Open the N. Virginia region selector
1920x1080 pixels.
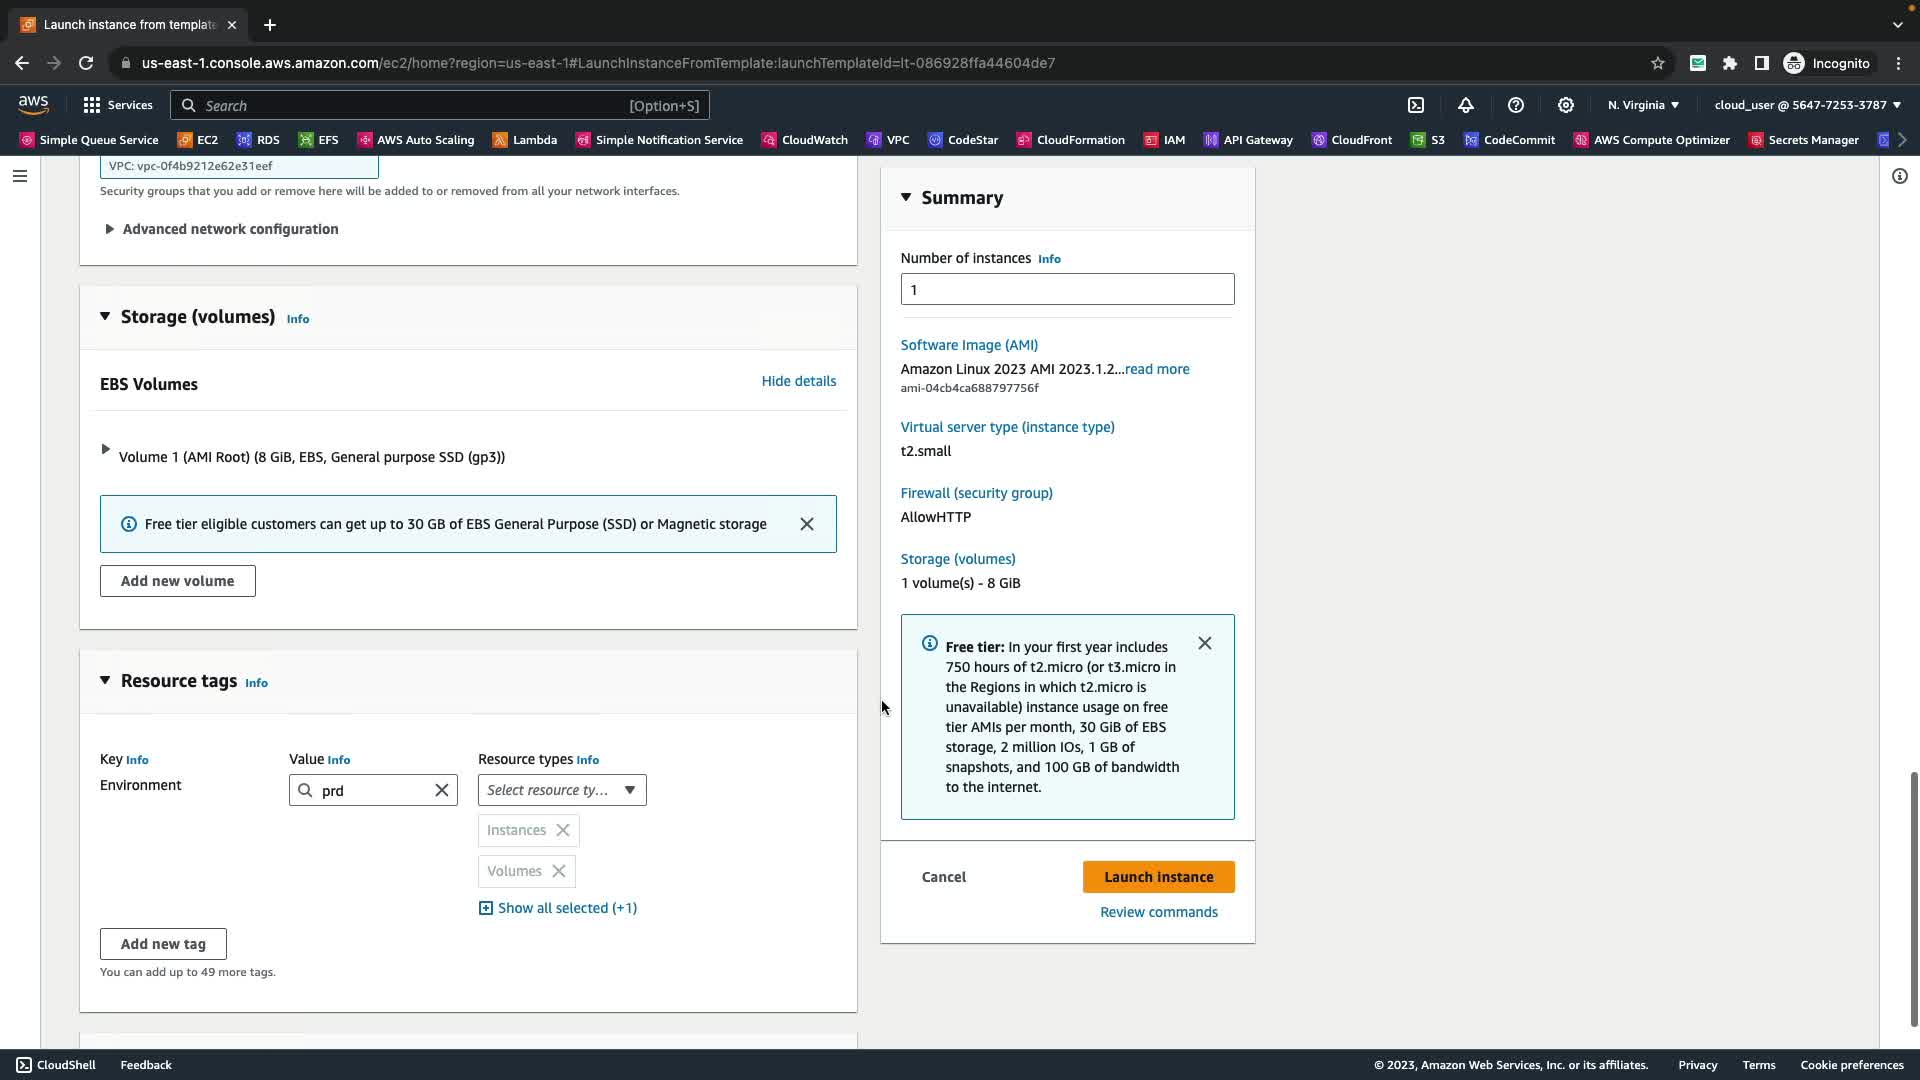(x=1643, y=105)
